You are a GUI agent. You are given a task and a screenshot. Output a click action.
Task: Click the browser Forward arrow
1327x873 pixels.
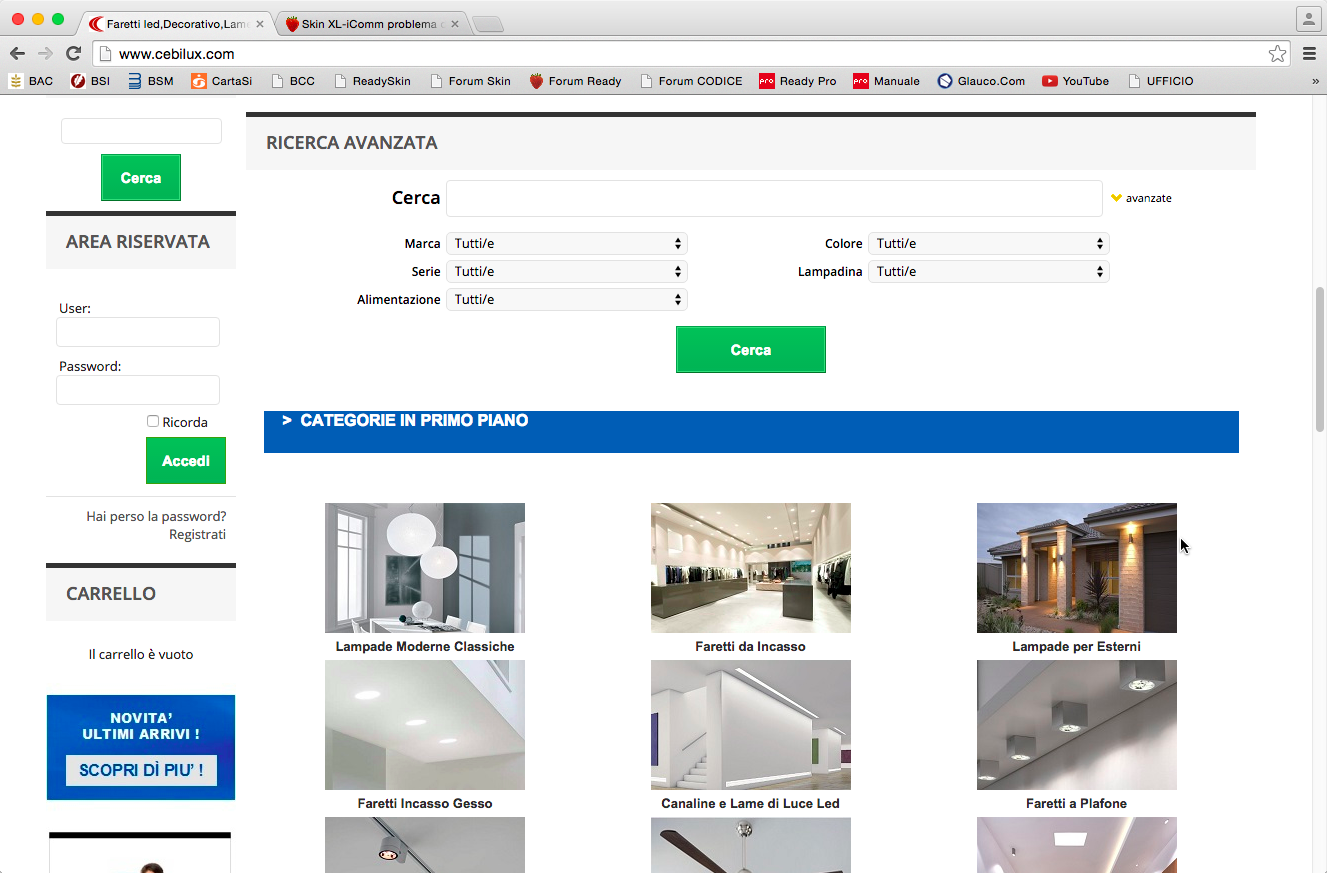click(45, 54)
